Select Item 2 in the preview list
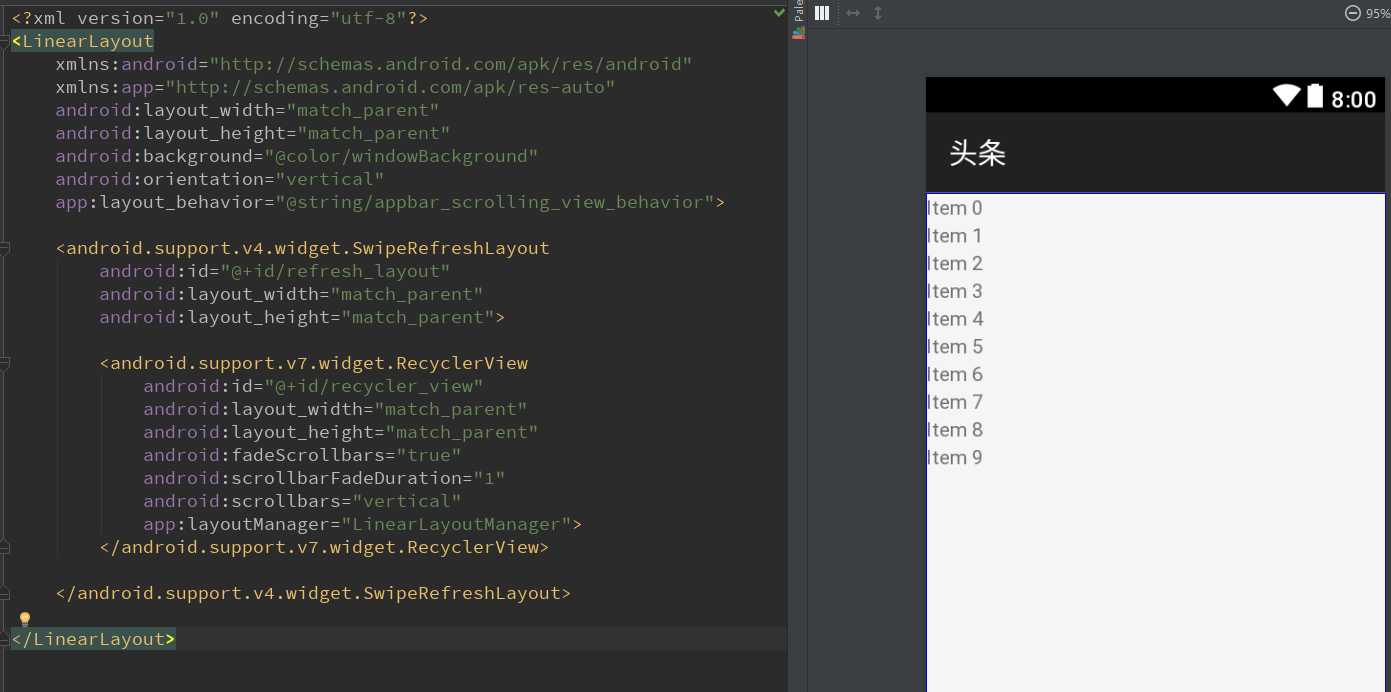The image size is (1391, 692). pyautogui.click(x=955, y=263)
